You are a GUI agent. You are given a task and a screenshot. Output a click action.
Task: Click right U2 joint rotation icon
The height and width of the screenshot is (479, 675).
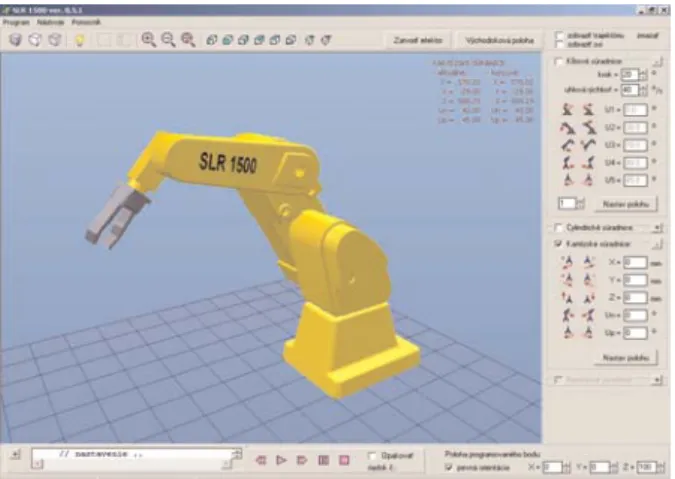click(x=589, y=127)
